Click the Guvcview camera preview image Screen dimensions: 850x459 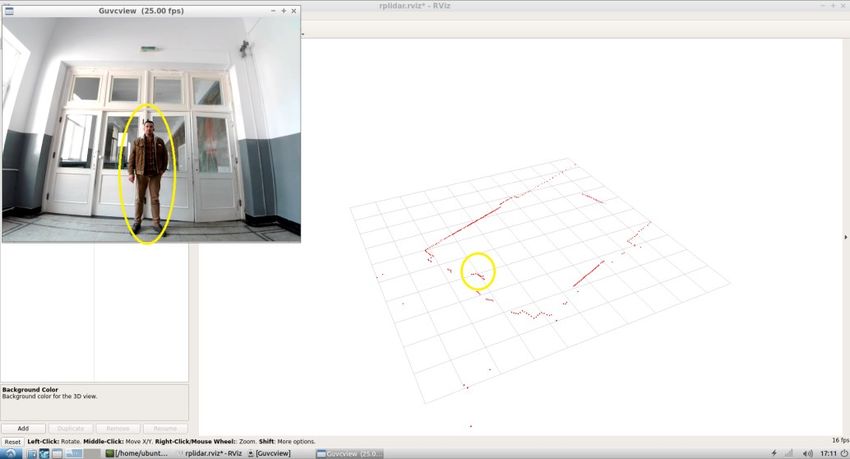(151, 130)
